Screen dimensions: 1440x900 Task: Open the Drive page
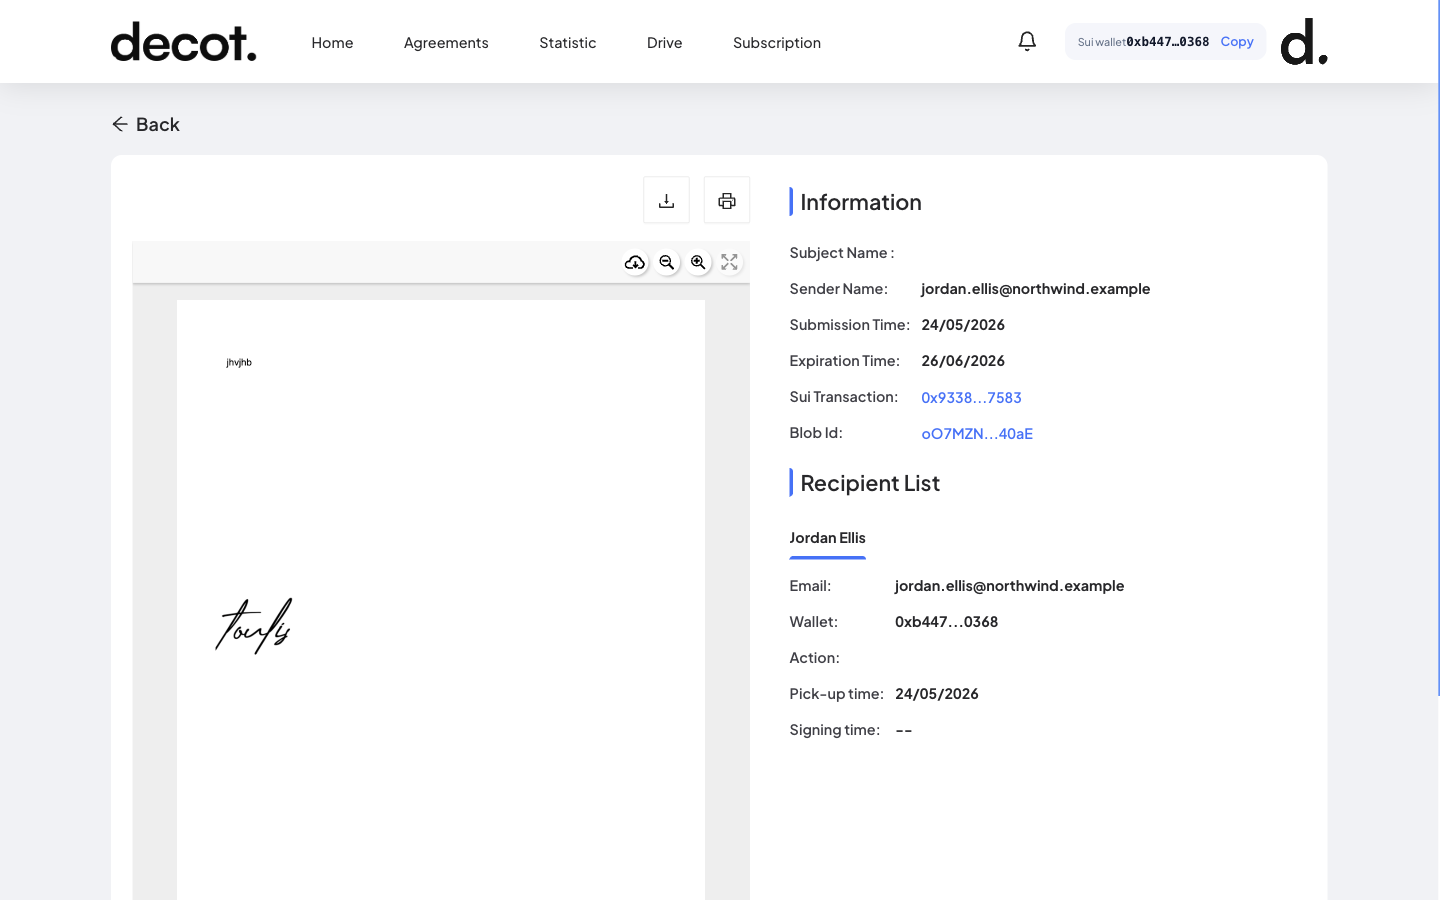coord(665,42)
